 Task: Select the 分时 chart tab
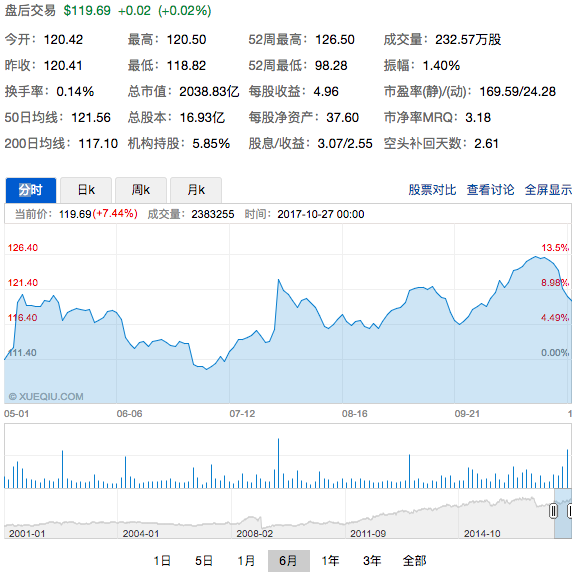tap(30, 190)
